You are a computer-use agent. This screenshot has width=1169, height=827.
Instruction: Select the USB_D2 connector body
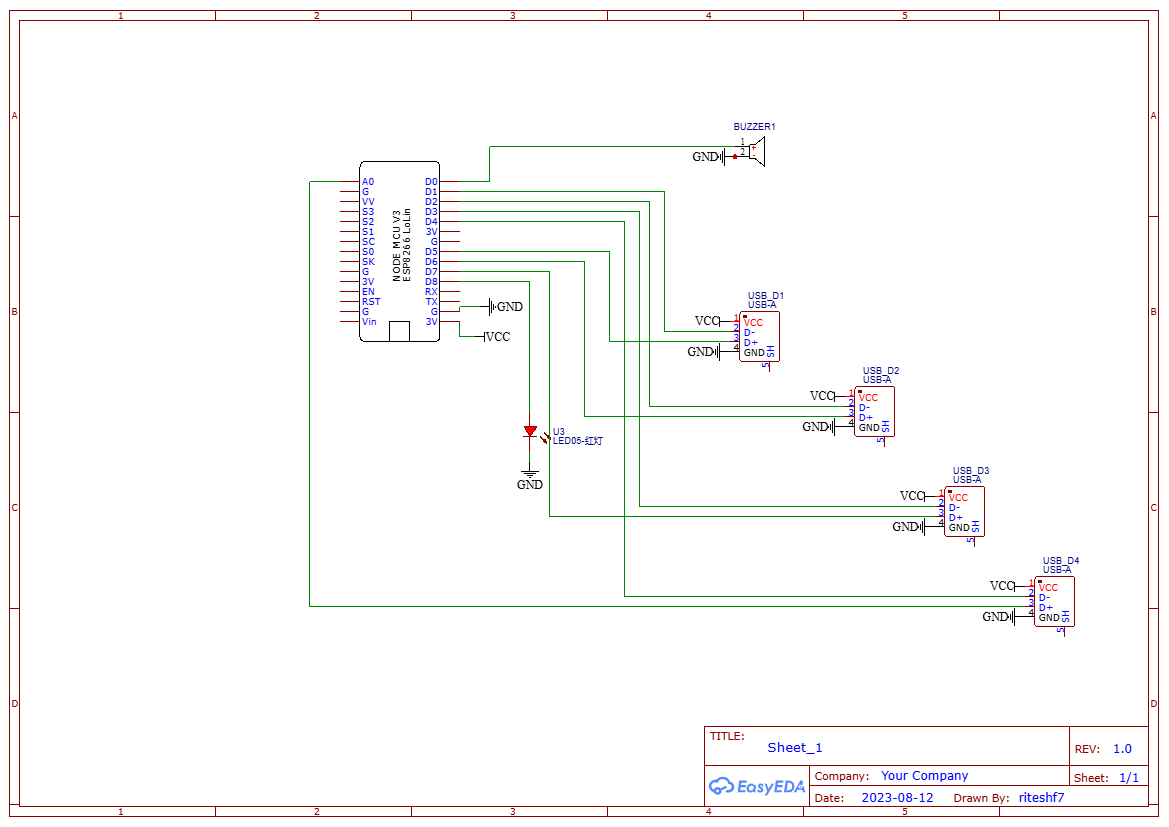[874, 411]
